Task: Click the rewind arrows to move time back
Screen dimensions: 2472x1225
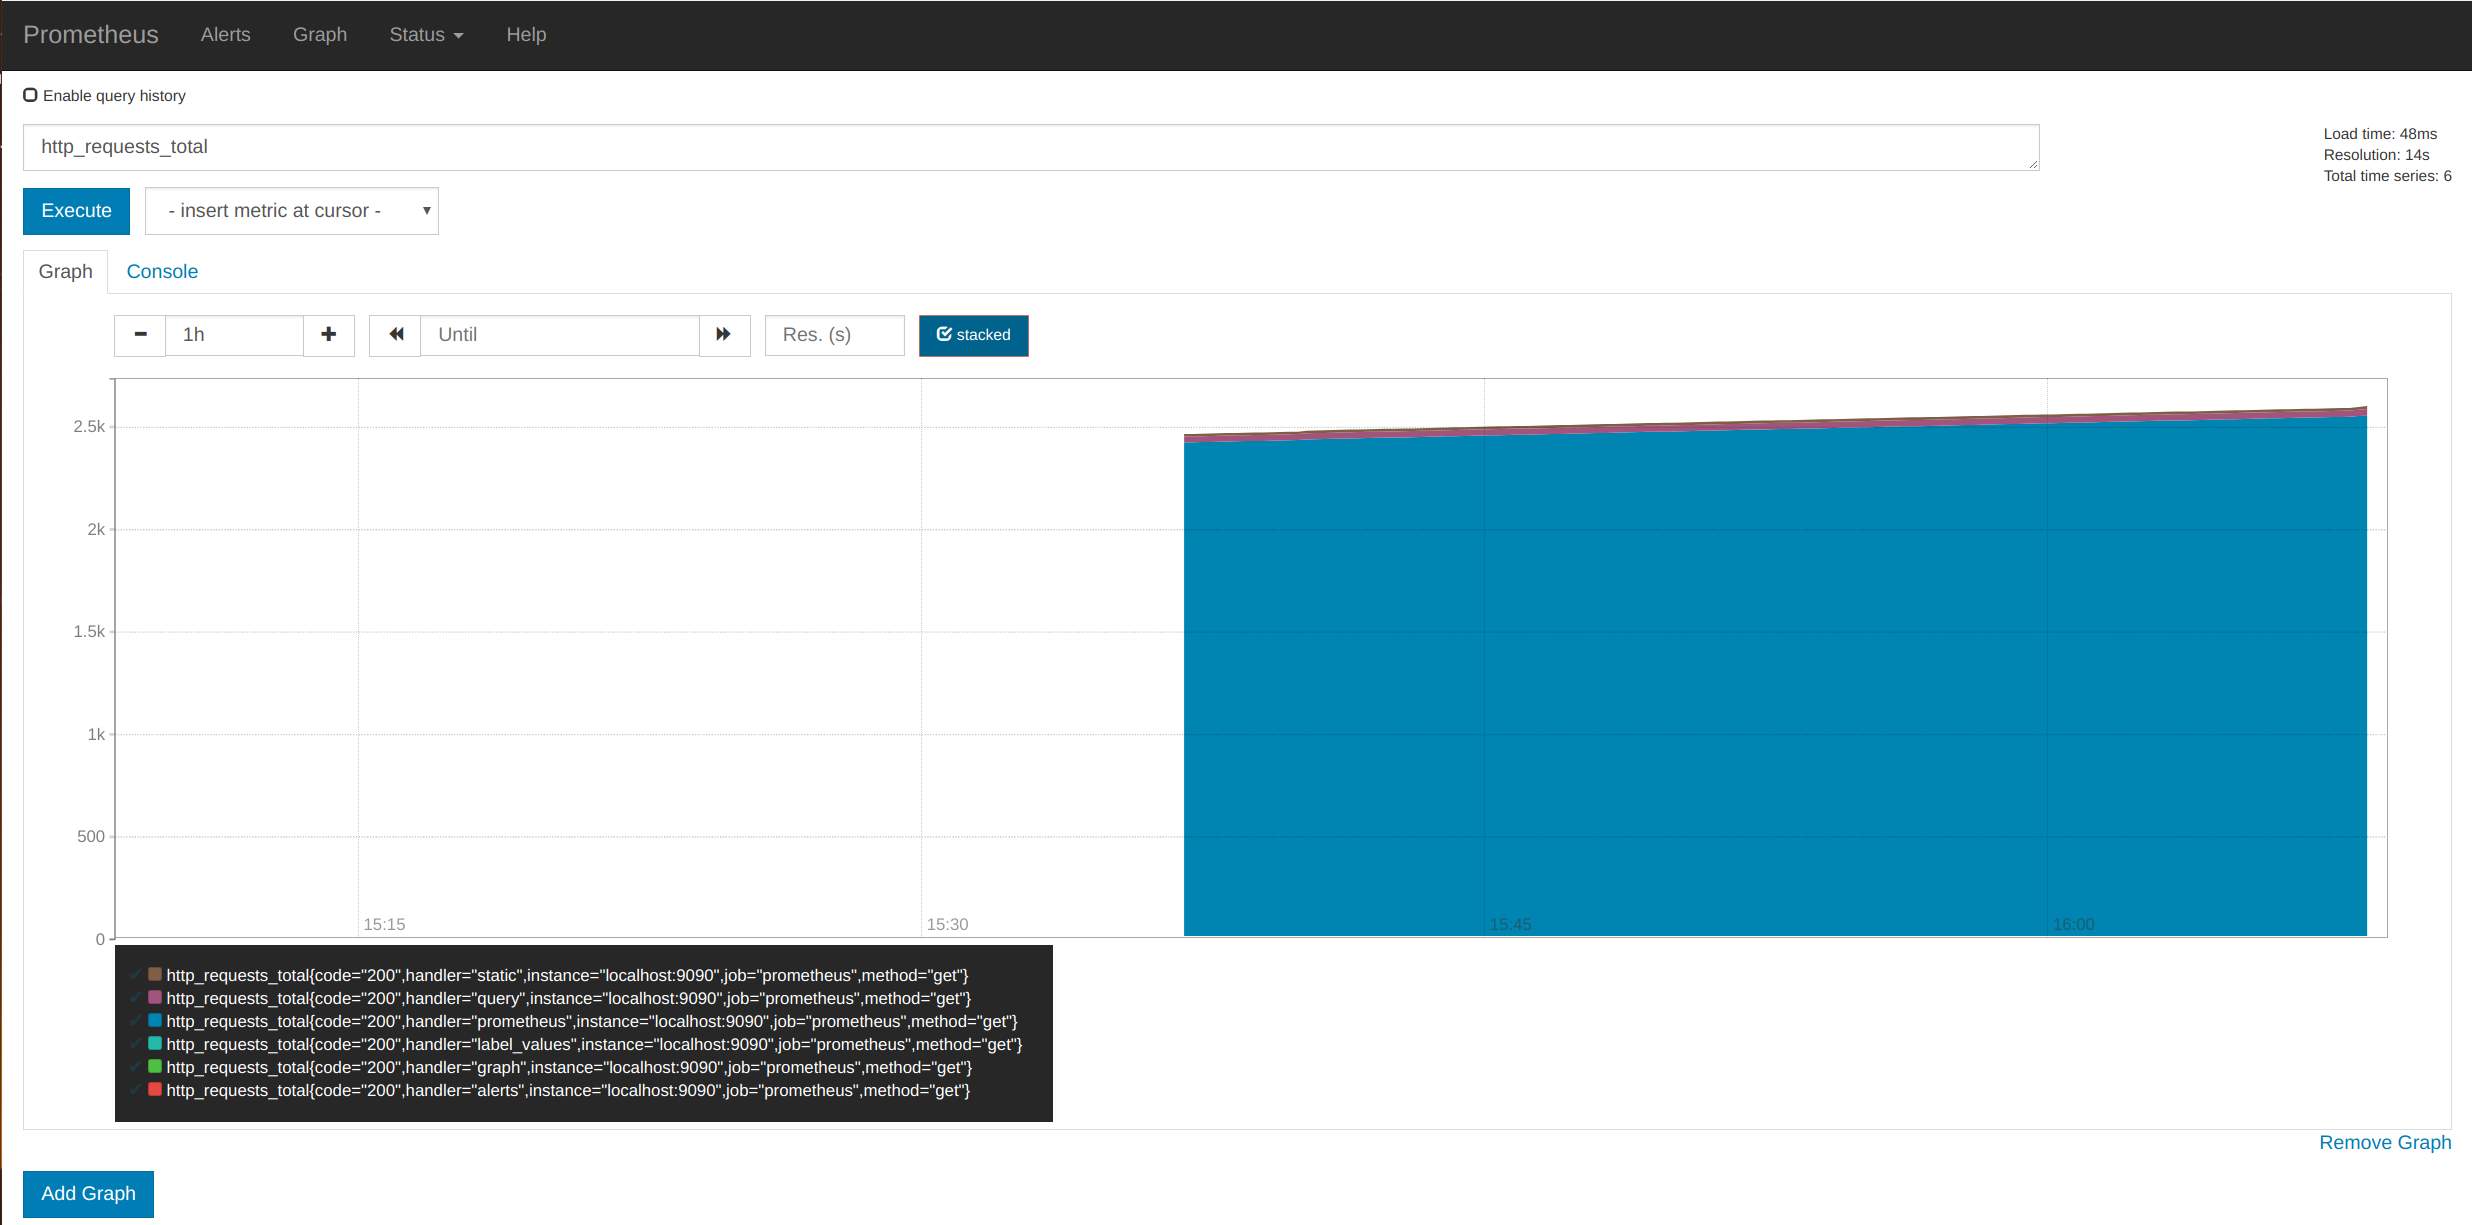Action: (396, 335)
